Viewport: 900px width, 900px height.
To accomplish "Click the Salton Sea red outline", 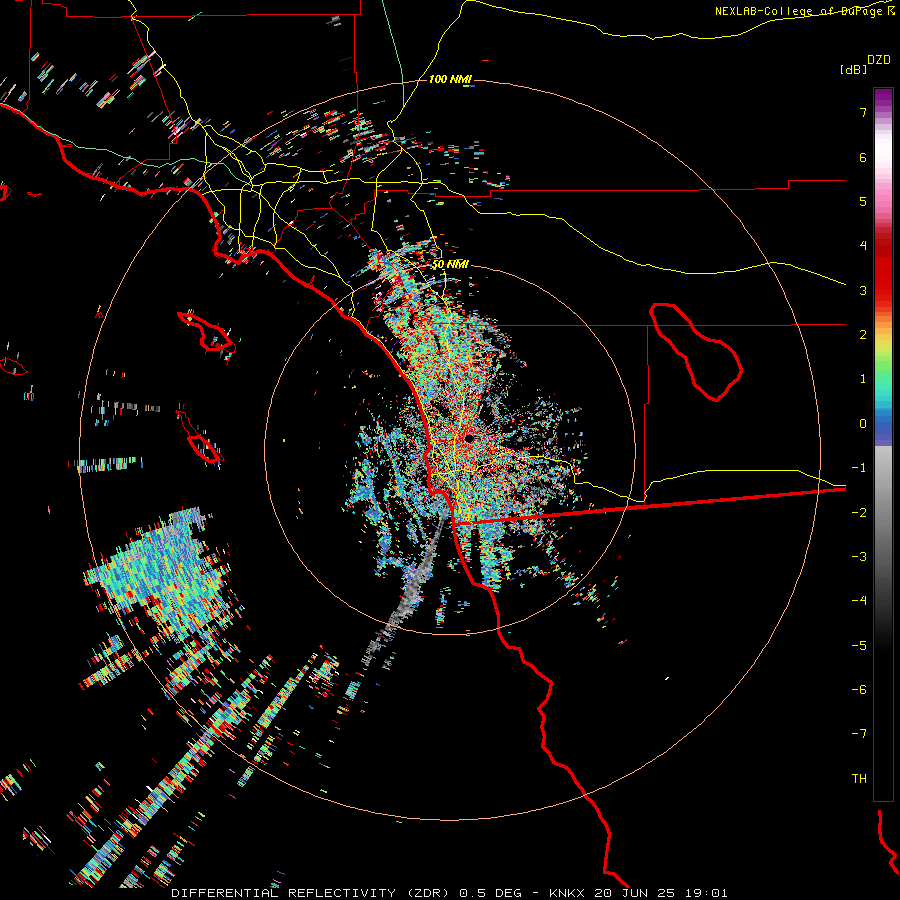I will [696, 351].
